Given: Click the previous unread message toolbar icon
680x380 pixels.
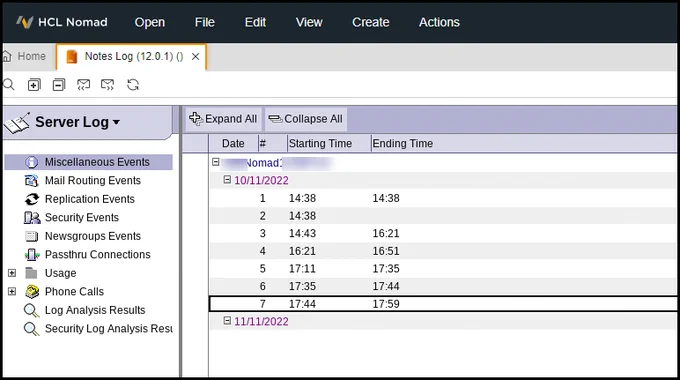Looking at the screenshot, I should click(83, 85).
